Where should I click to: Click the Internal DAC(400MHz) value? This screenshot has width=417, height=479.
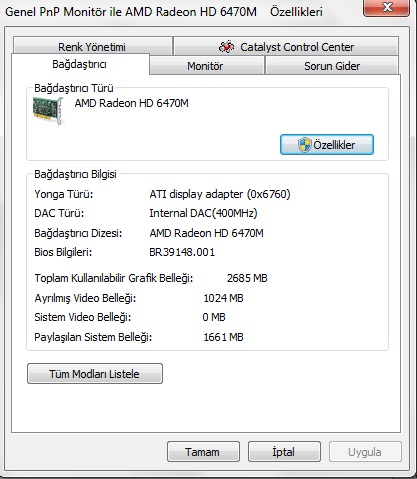click(x=203, y=213)
